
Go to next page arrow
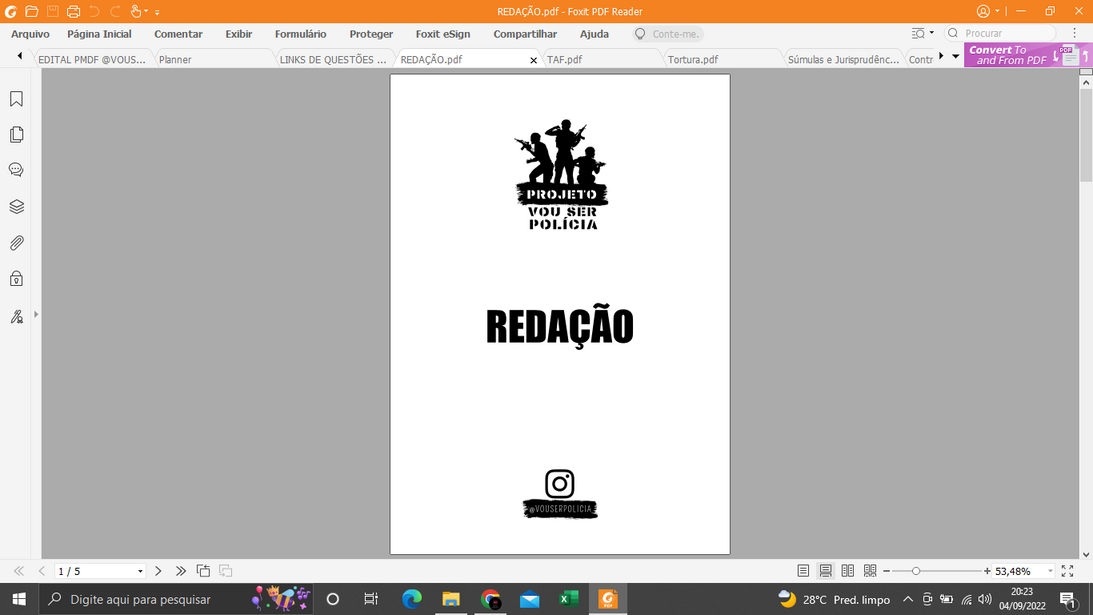coord(158,571)
